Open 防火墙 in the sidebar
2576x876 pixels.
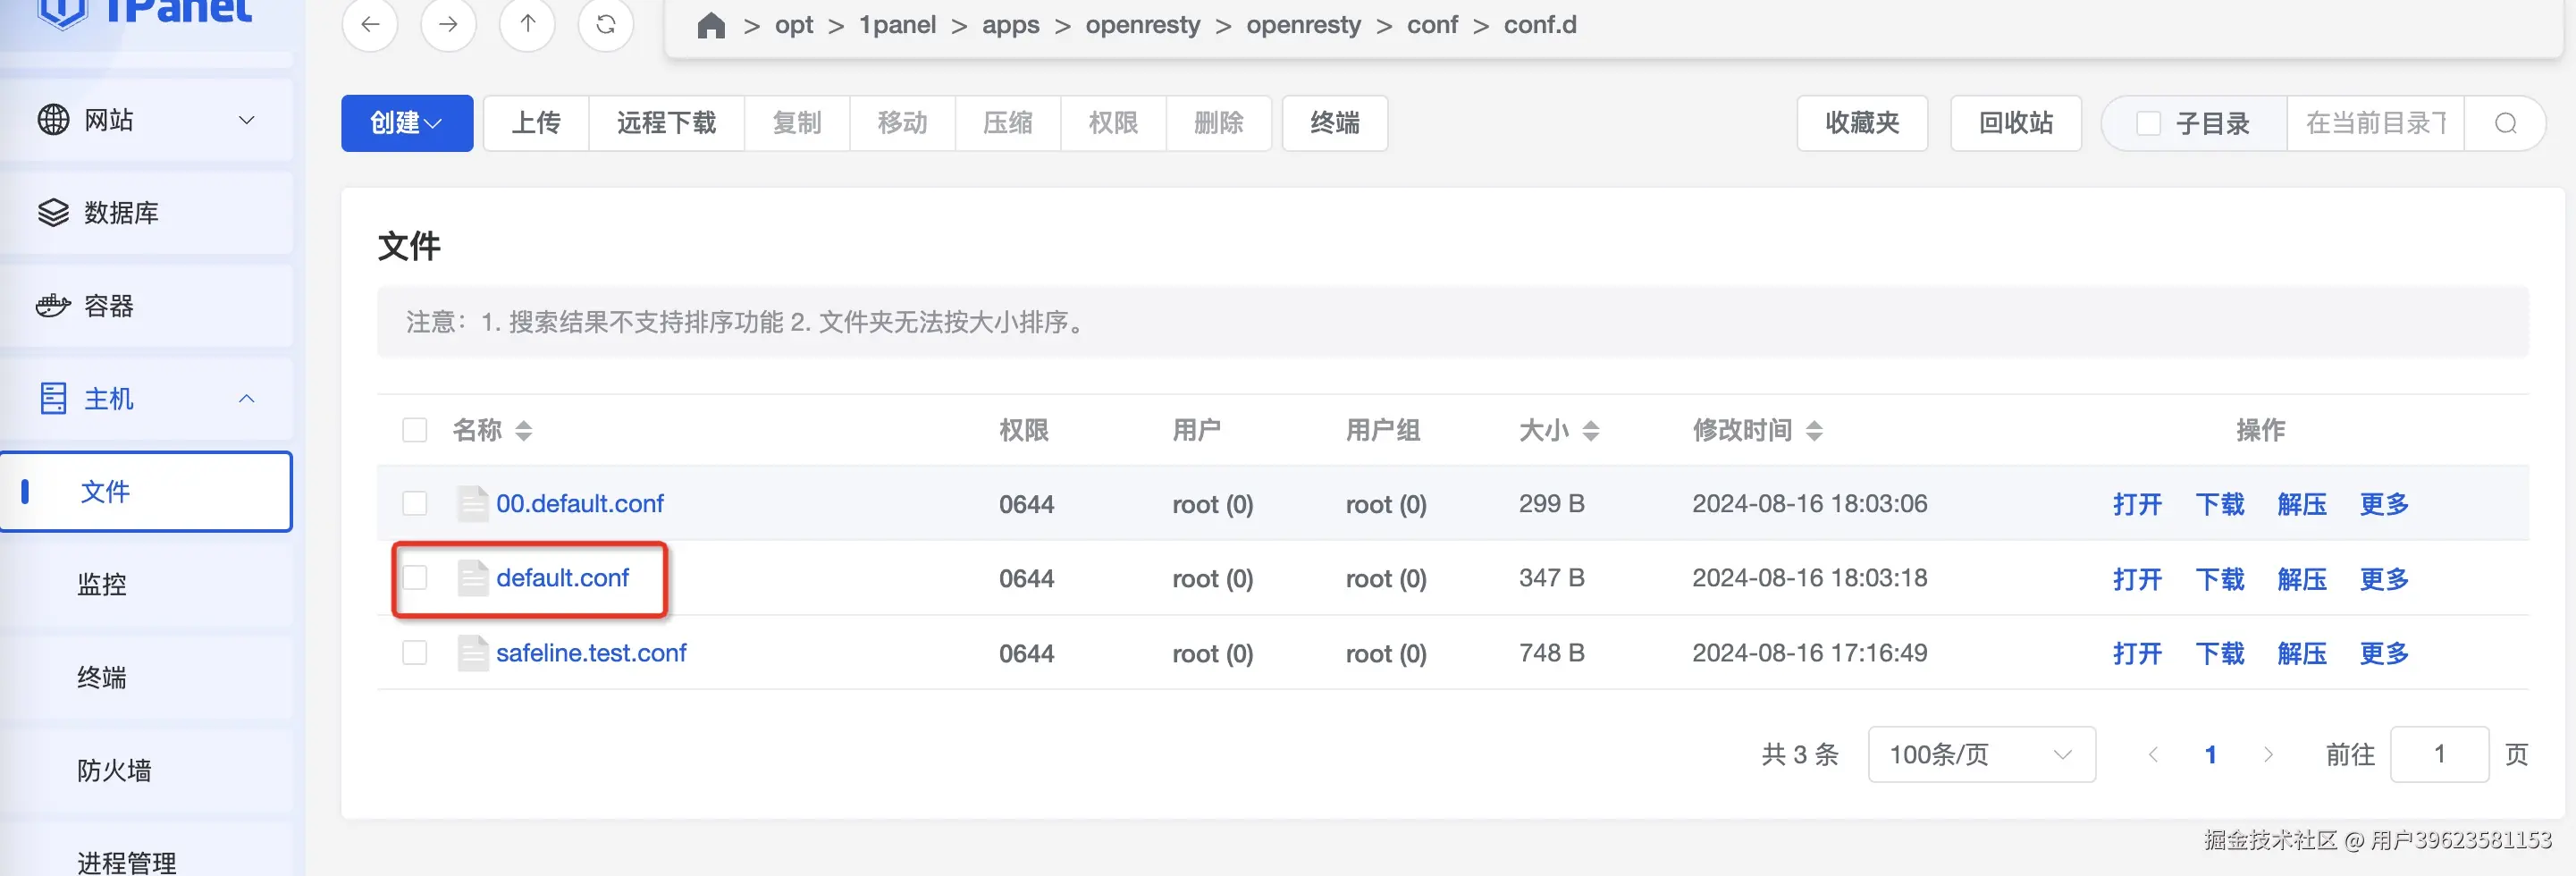pyautogui.click(x=146, y=770)
